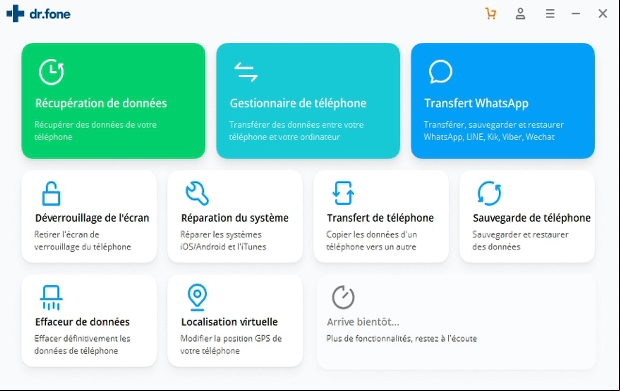Click the sync arrows icon for Sauvegarde de téléphone
Screen dimensions: 620x391
[489, 193]
